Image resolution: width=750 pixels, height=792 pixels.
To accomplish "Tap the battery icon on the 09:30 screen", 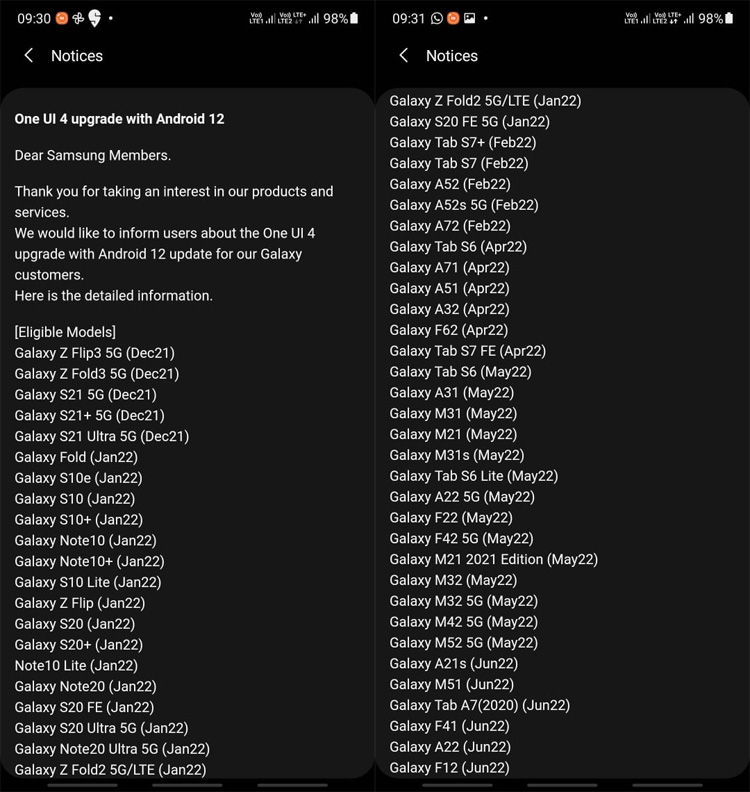I will click(x=356, y=19).
